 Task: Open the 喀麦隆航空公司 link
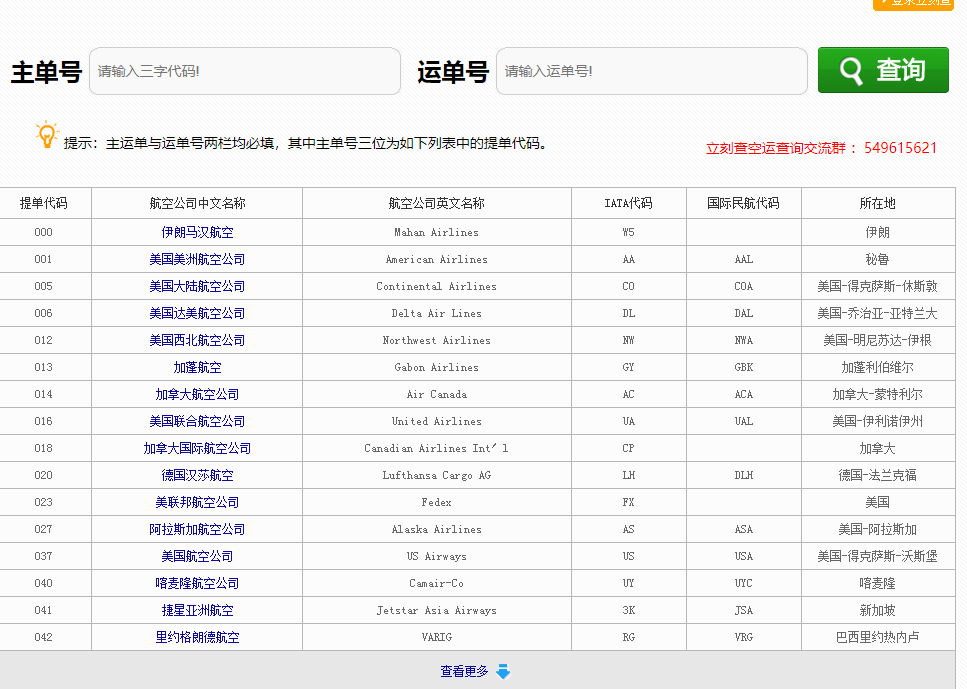click(197, 584)
